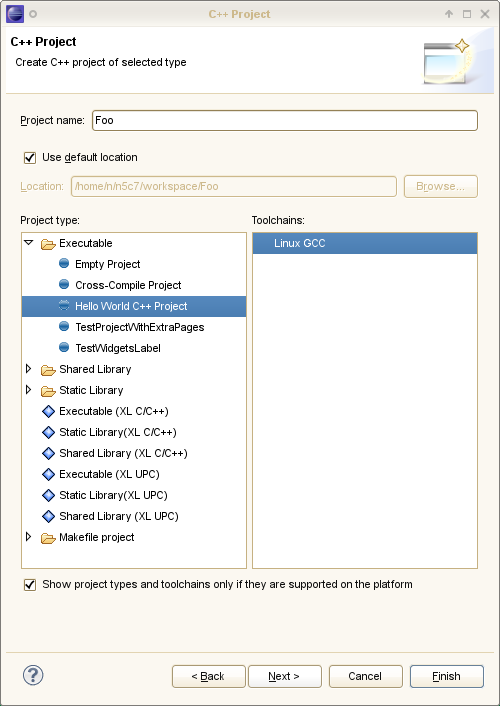Select the Static Library folder label
Screen dimensions: 500x706
[91, 390]
